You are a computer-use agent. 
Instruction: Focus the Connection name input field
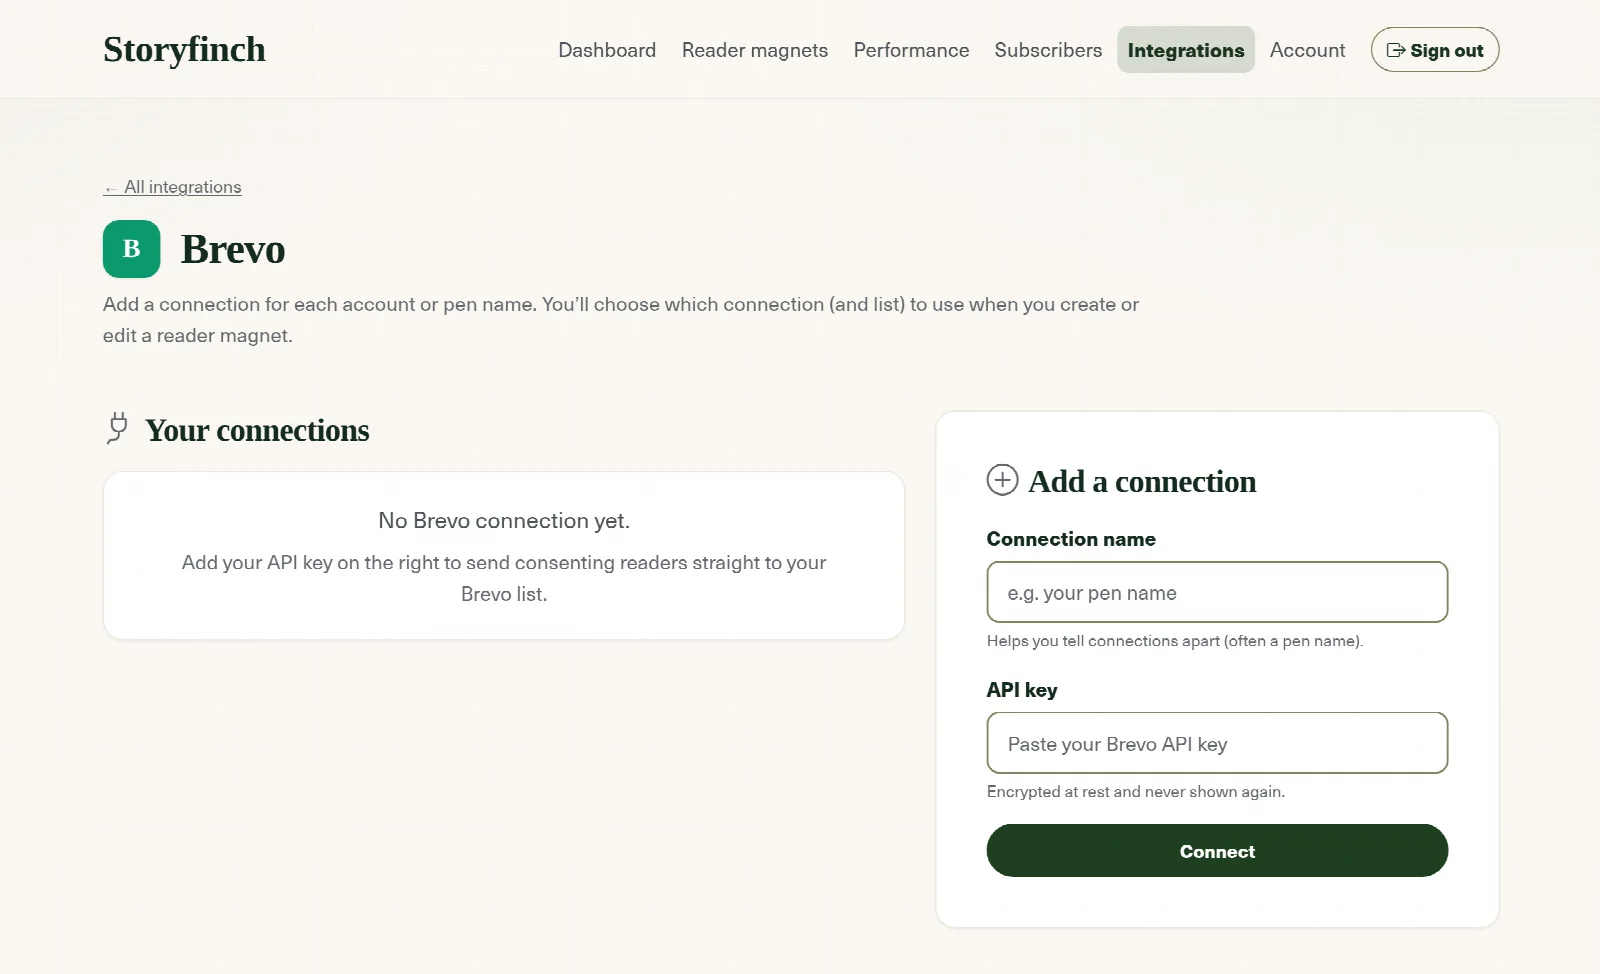(x=1217, y=592)
